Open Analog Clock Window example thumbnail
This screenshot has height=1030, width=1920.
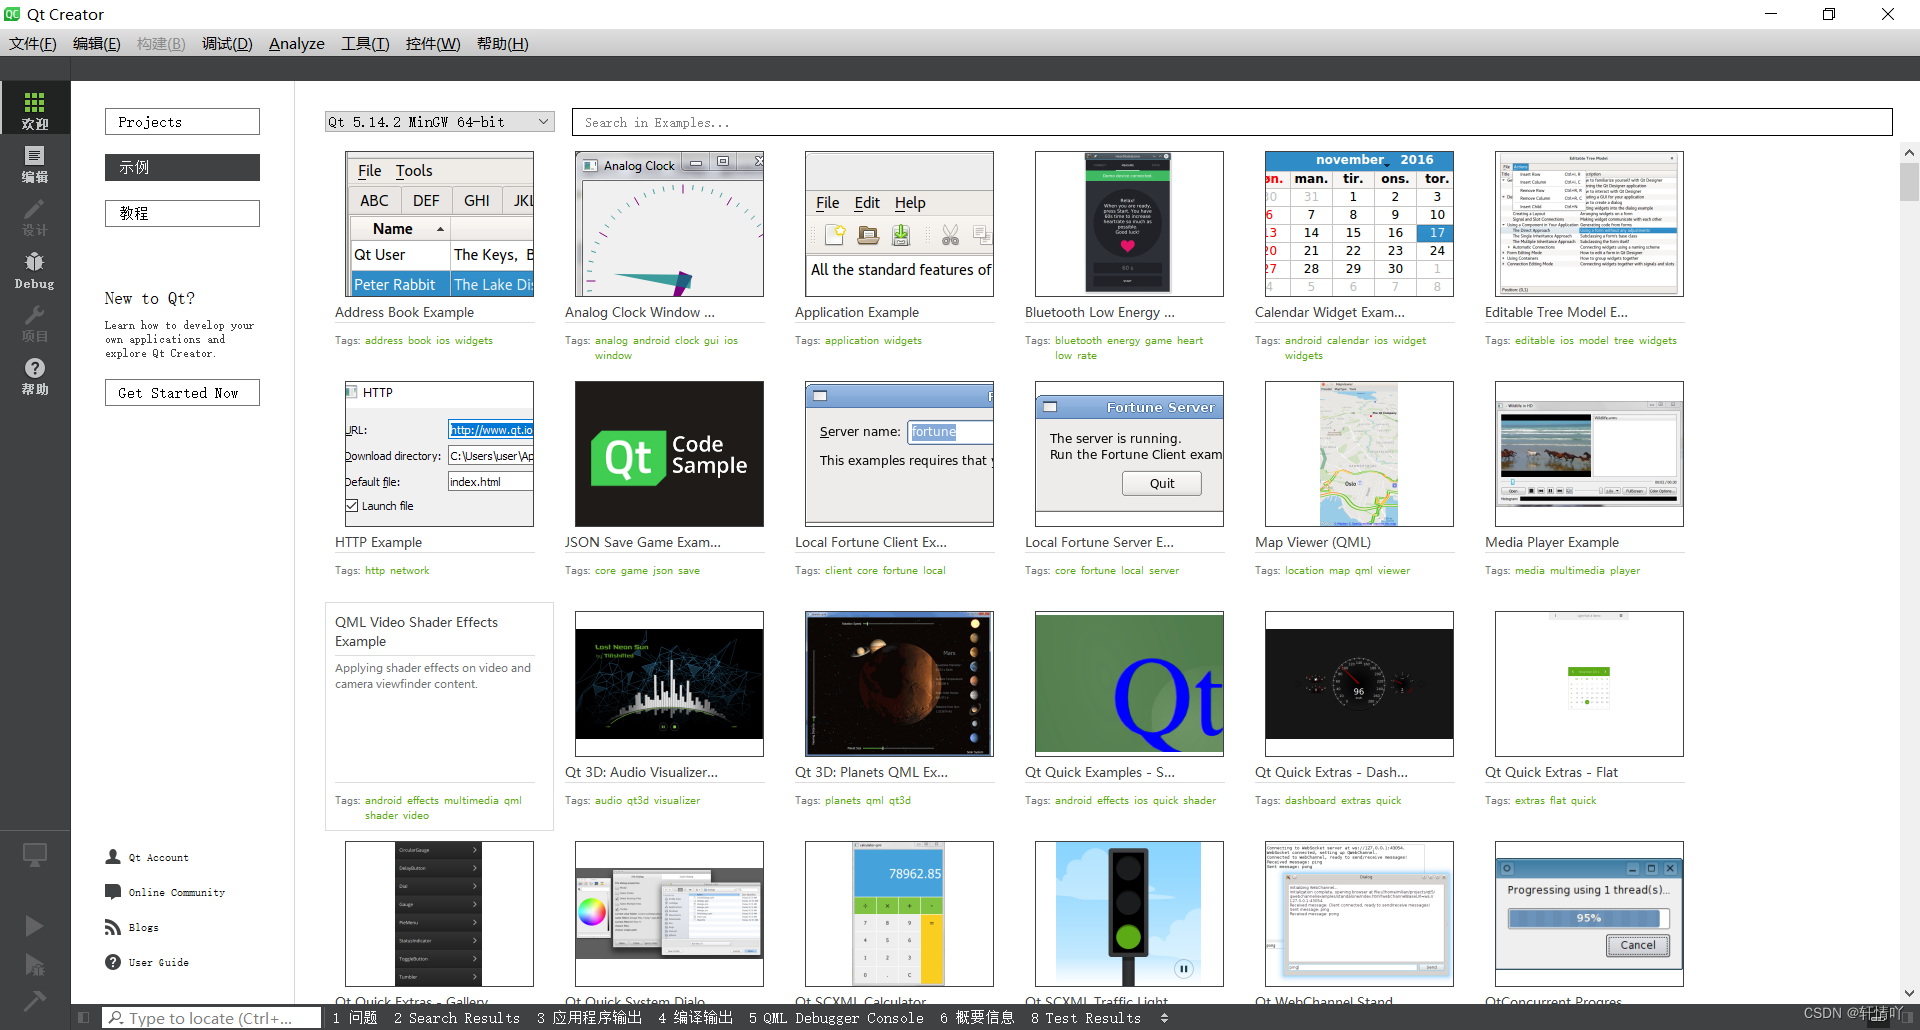click(x=669, y=224)
